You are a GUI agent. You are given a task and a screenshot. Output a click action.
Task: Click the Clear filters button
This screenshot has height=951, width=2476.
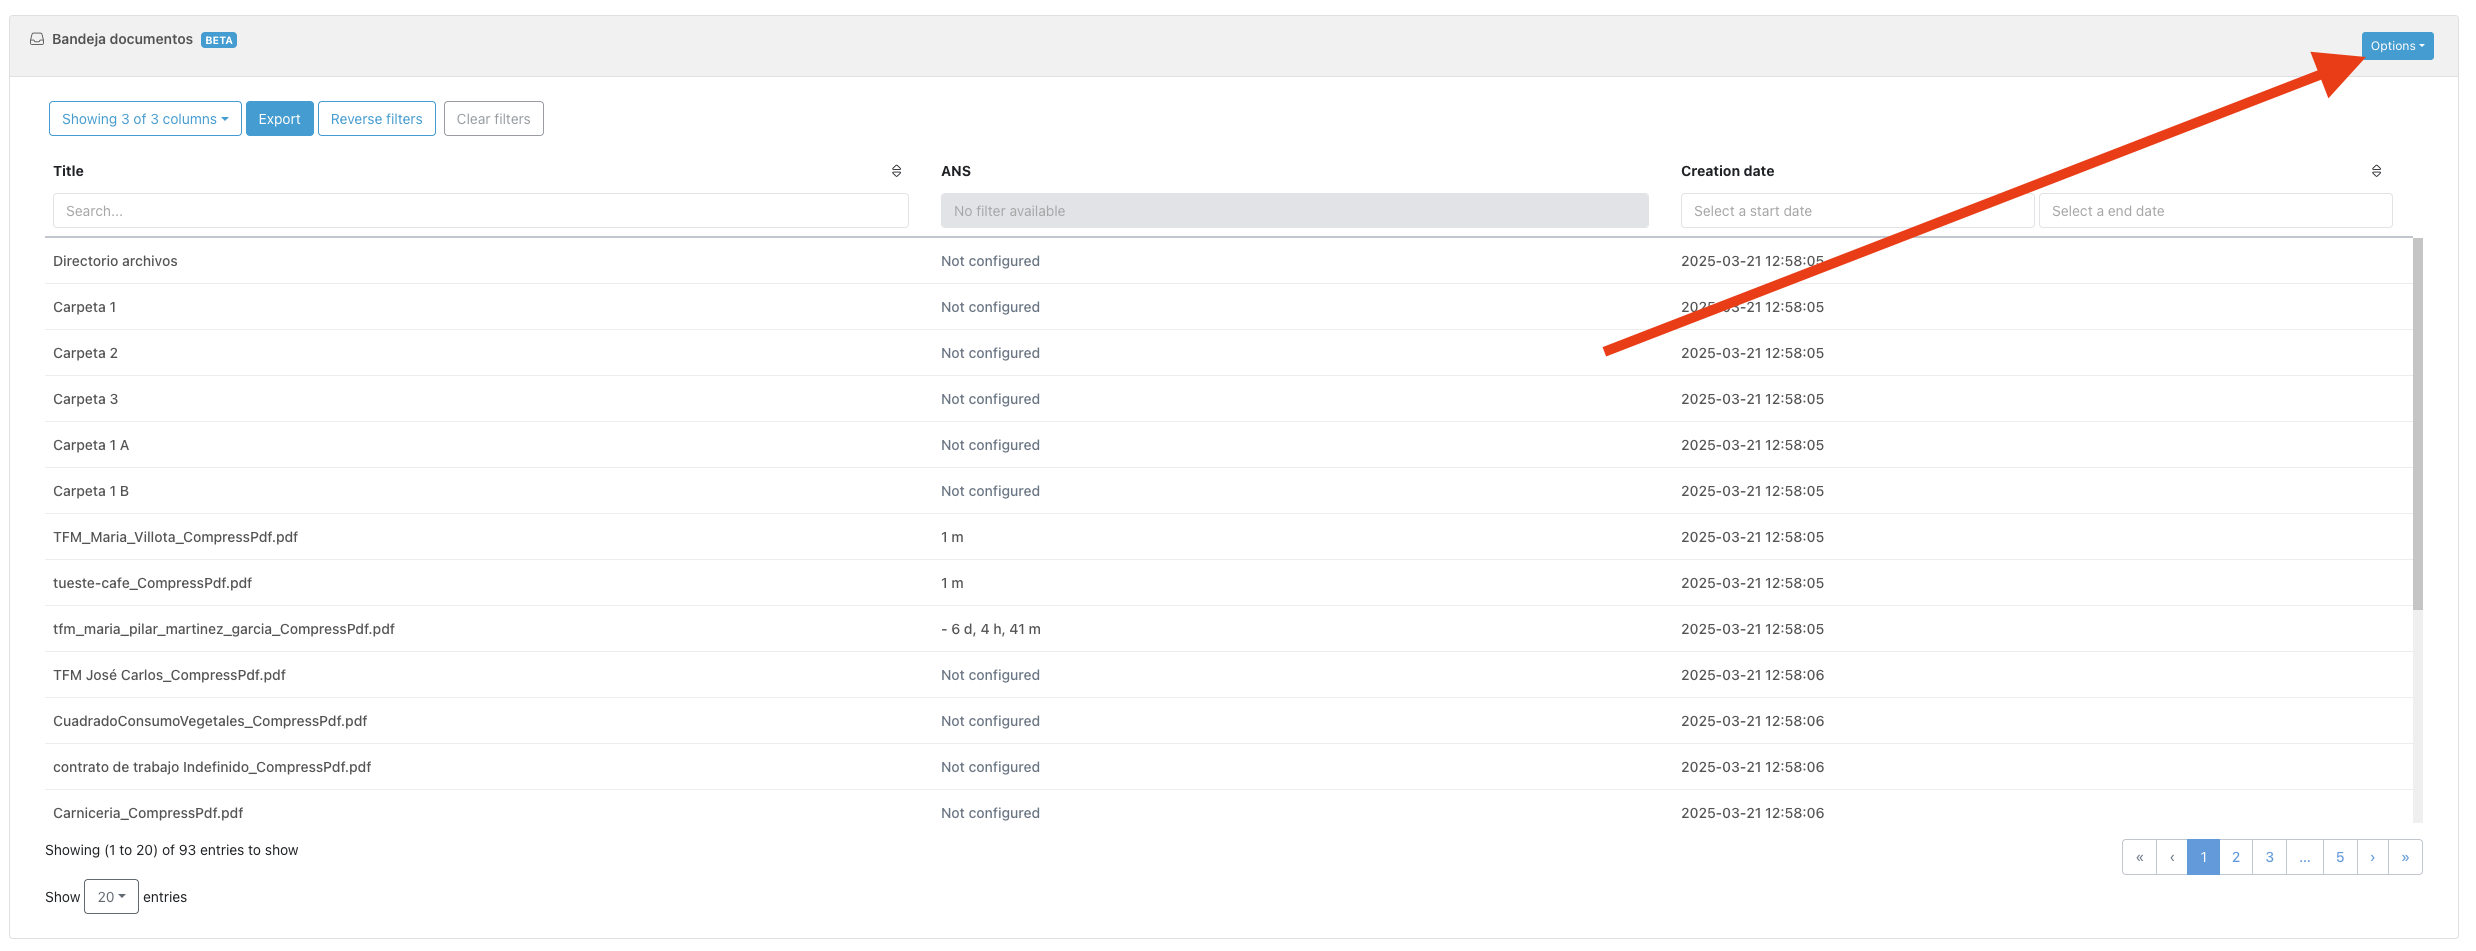click(493, 119)
